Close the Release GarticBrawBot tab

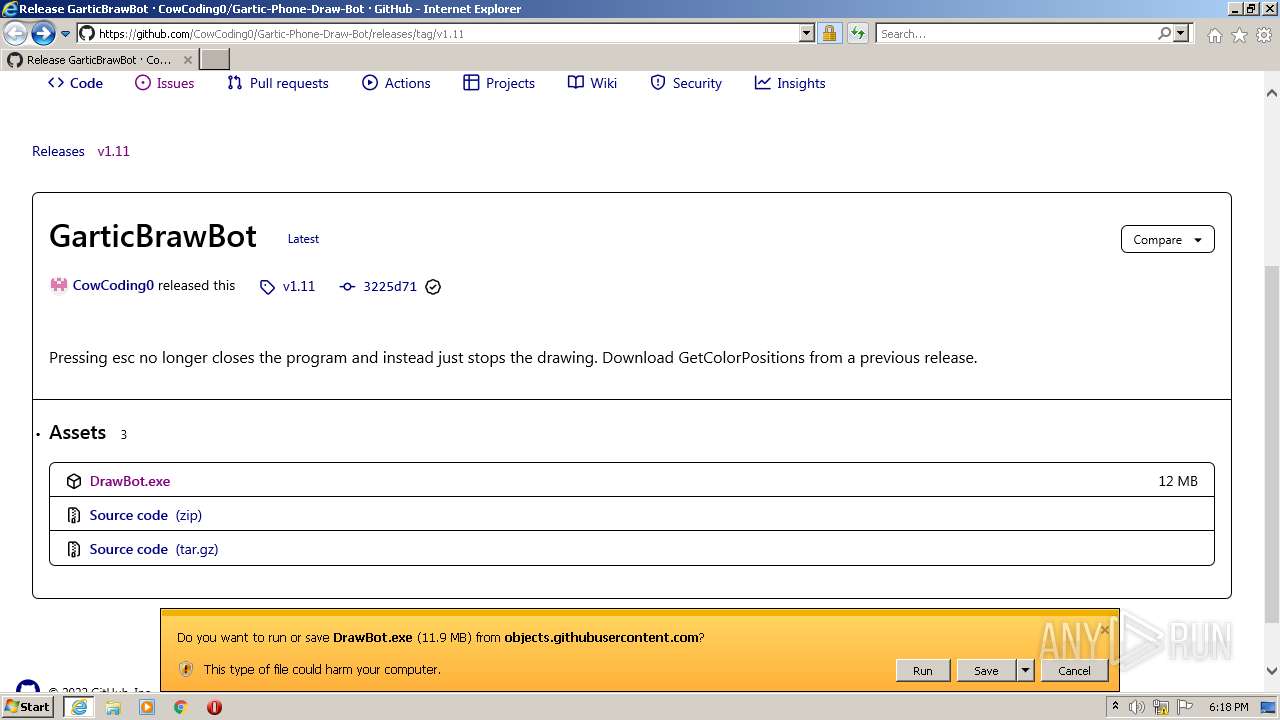187,60
